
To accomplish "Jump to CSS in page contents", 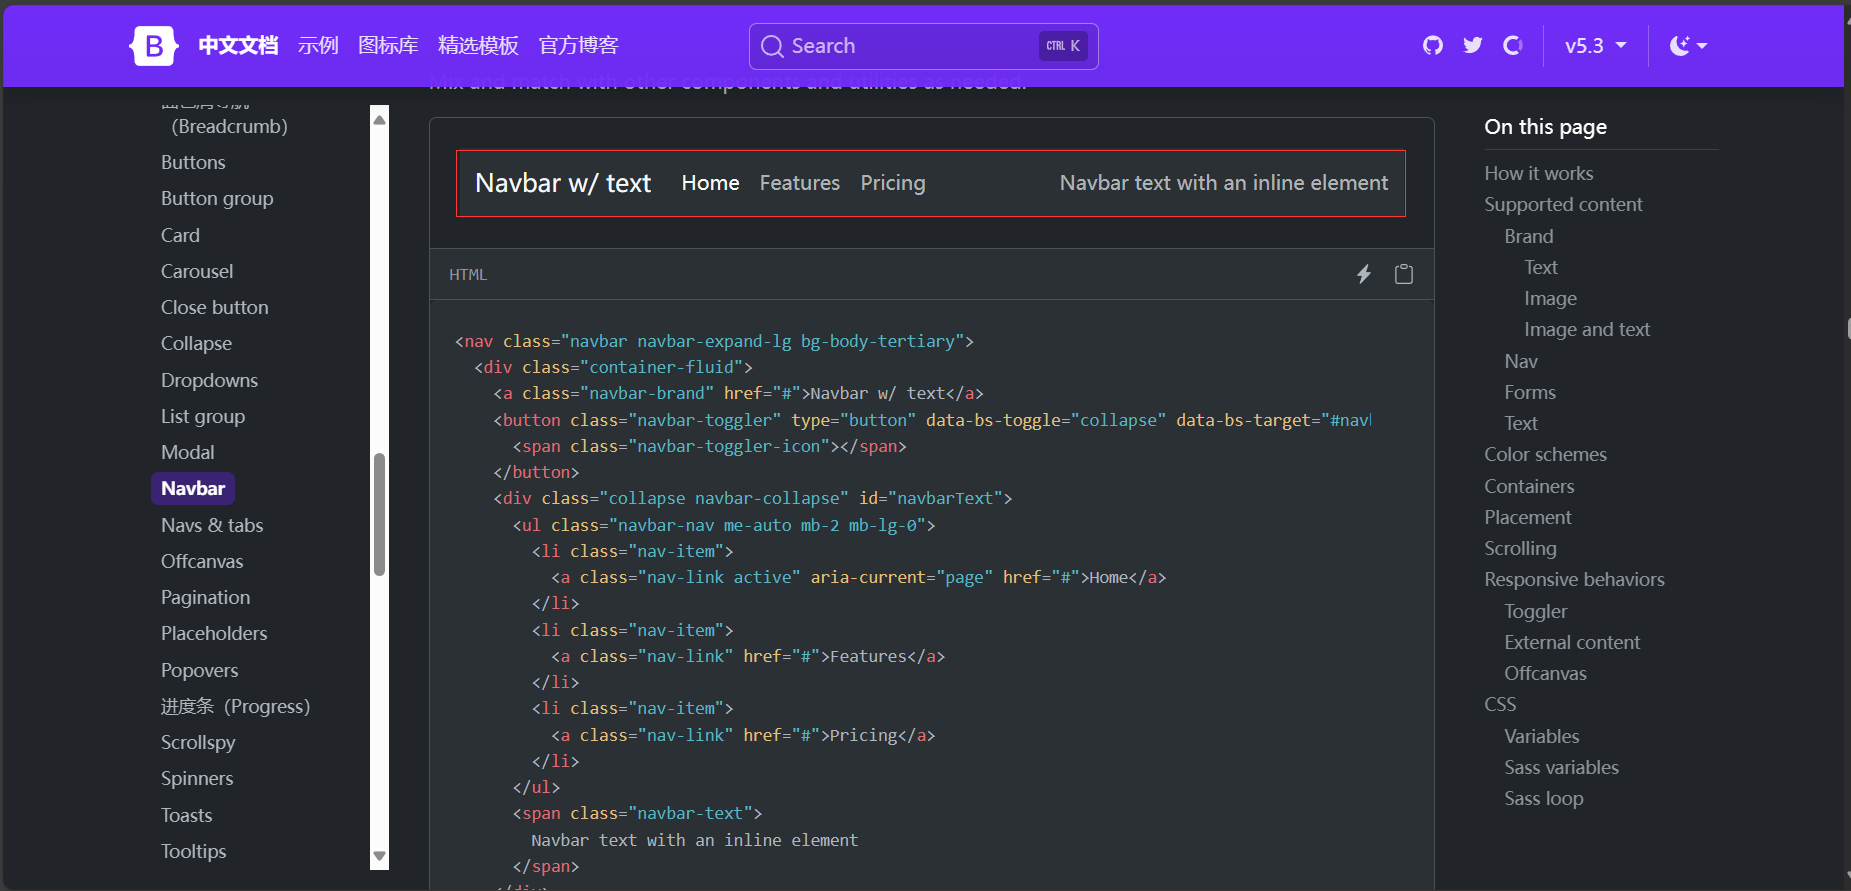I will (x=1500, y=704).
